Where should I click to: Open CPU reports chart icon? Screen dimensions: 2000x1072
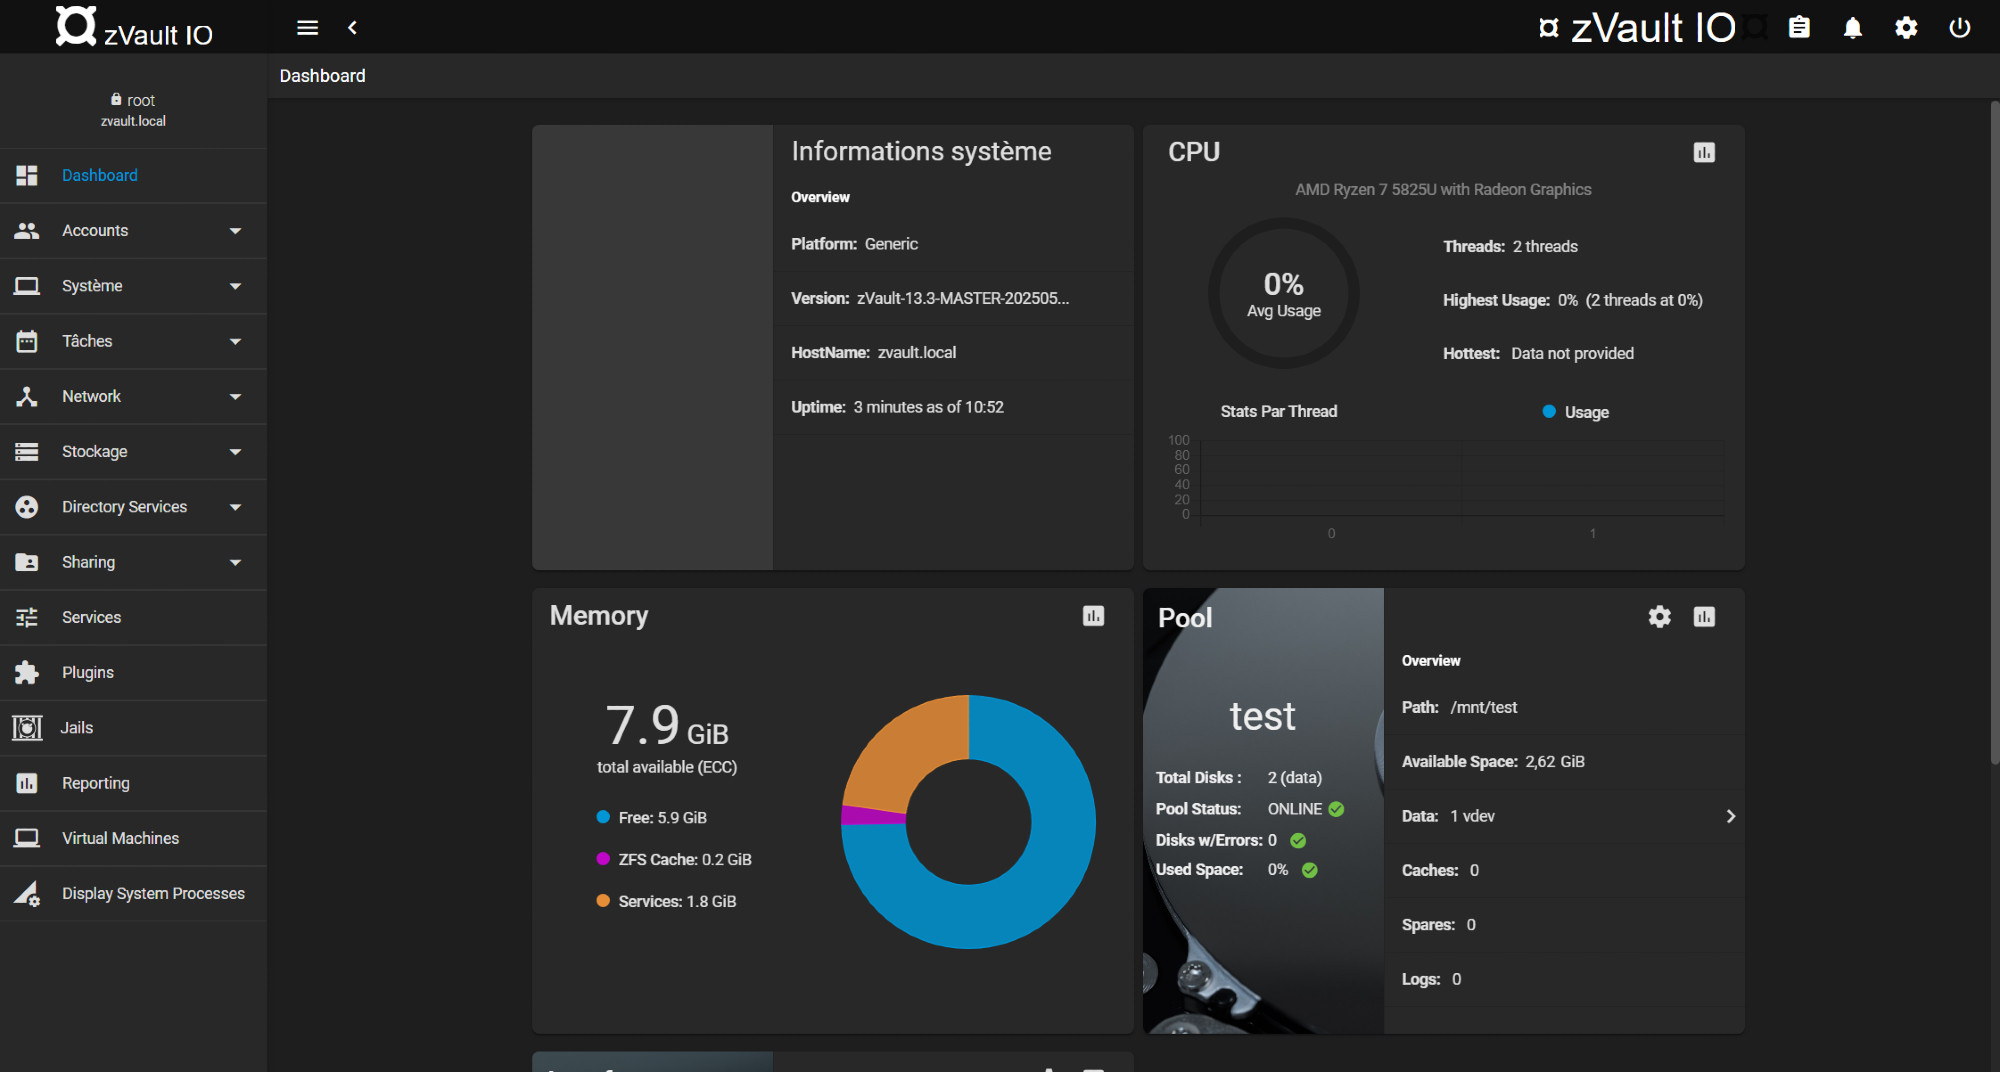tap(1704, 152)
